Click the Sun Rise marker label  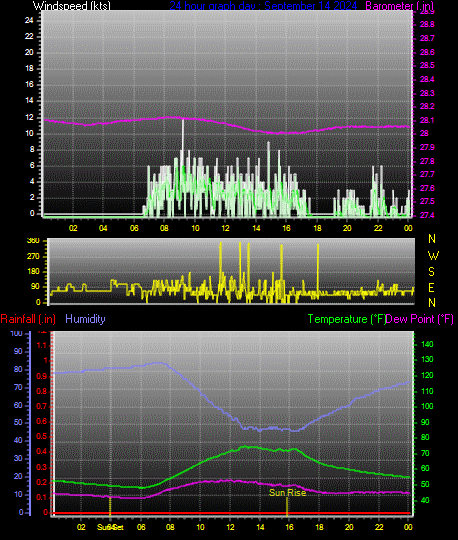point(288,492)
